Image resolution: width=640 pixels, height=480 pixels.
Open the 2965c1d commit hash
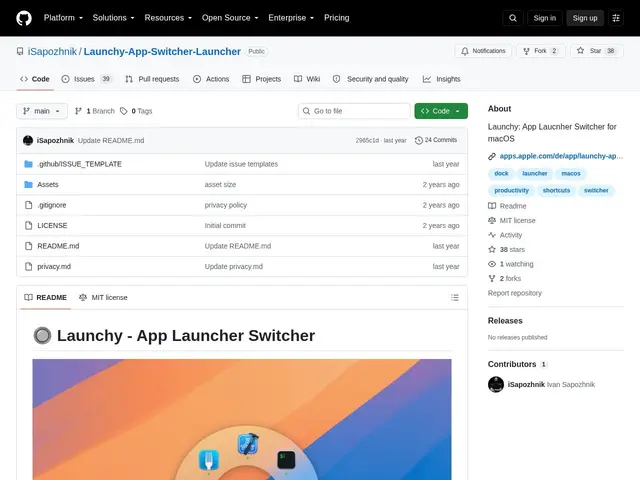tap(367, 140)
